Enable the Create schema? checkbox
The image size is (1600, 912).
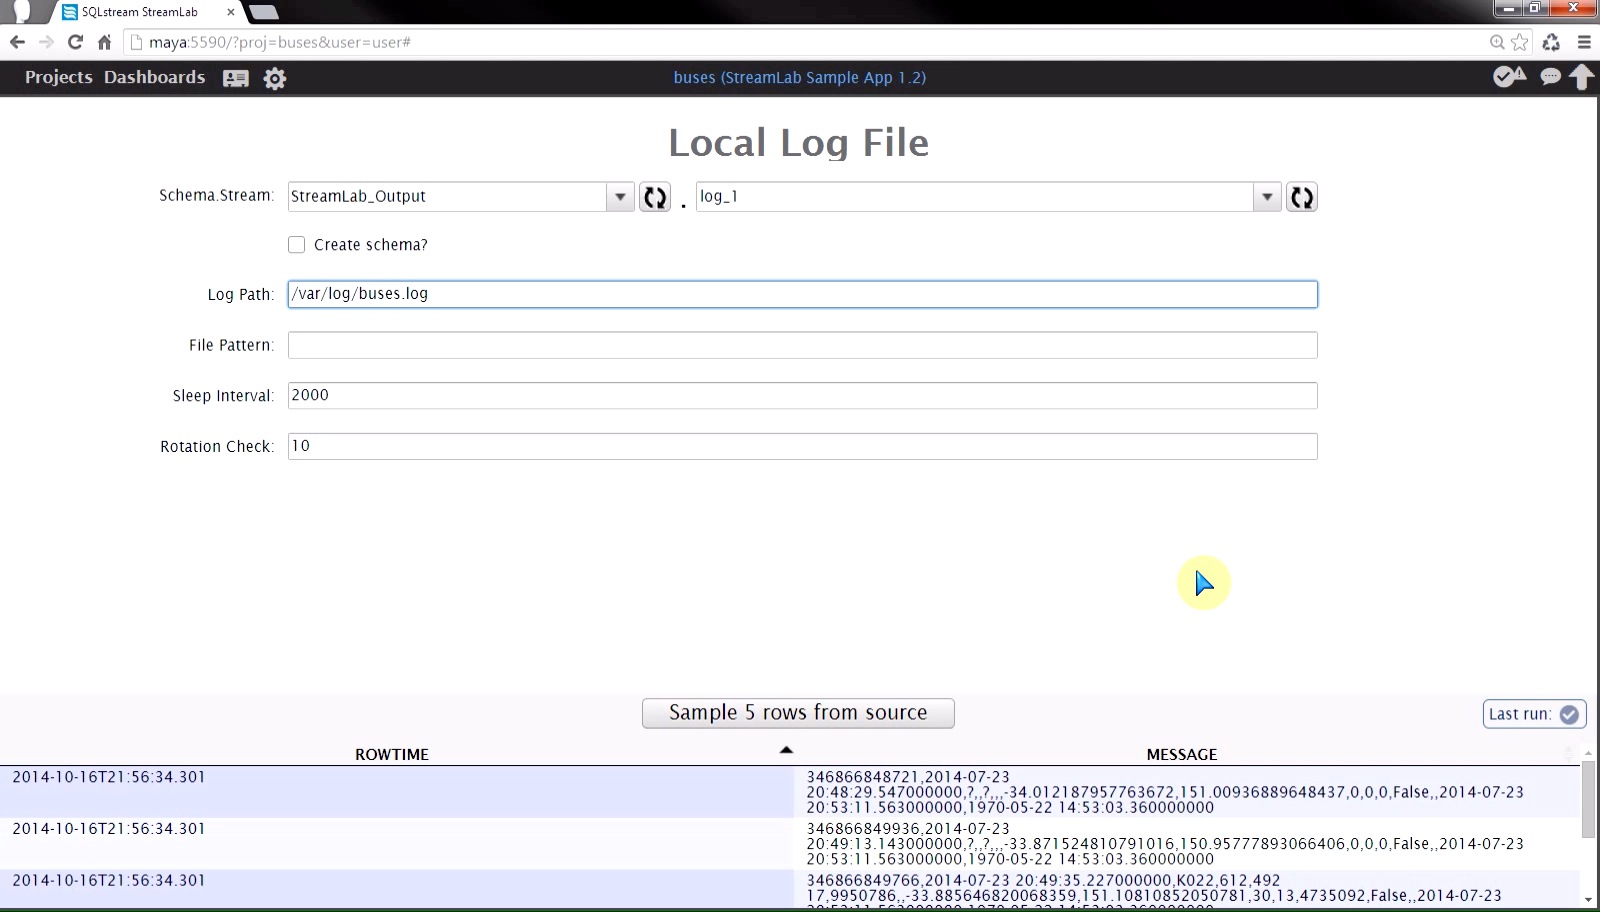(x=297, y=245)
